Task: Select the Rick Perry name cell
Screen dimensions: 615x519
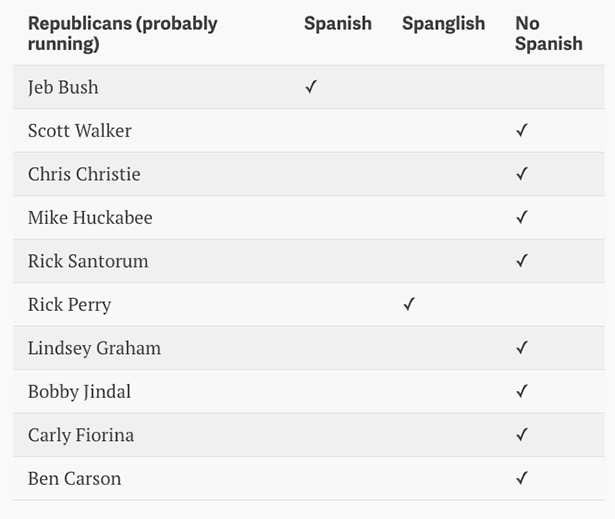Action: (69, 305)
